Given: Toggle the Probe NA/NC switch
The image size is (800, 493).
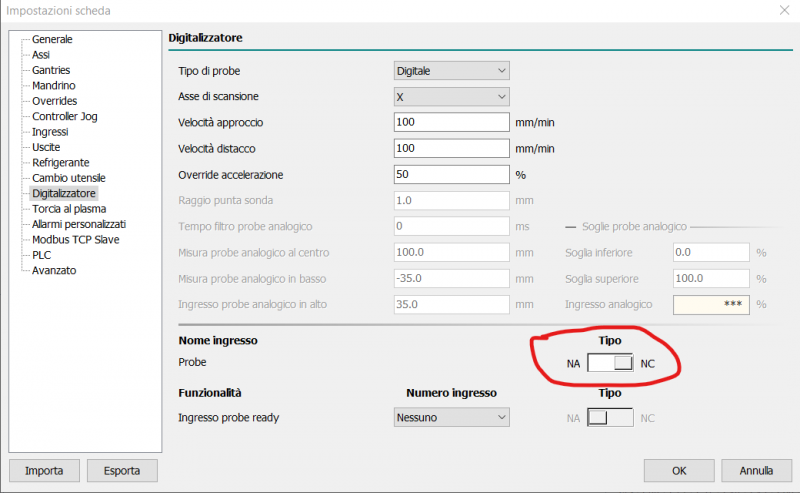Looking at the screenshot, I should click(611, 363).
